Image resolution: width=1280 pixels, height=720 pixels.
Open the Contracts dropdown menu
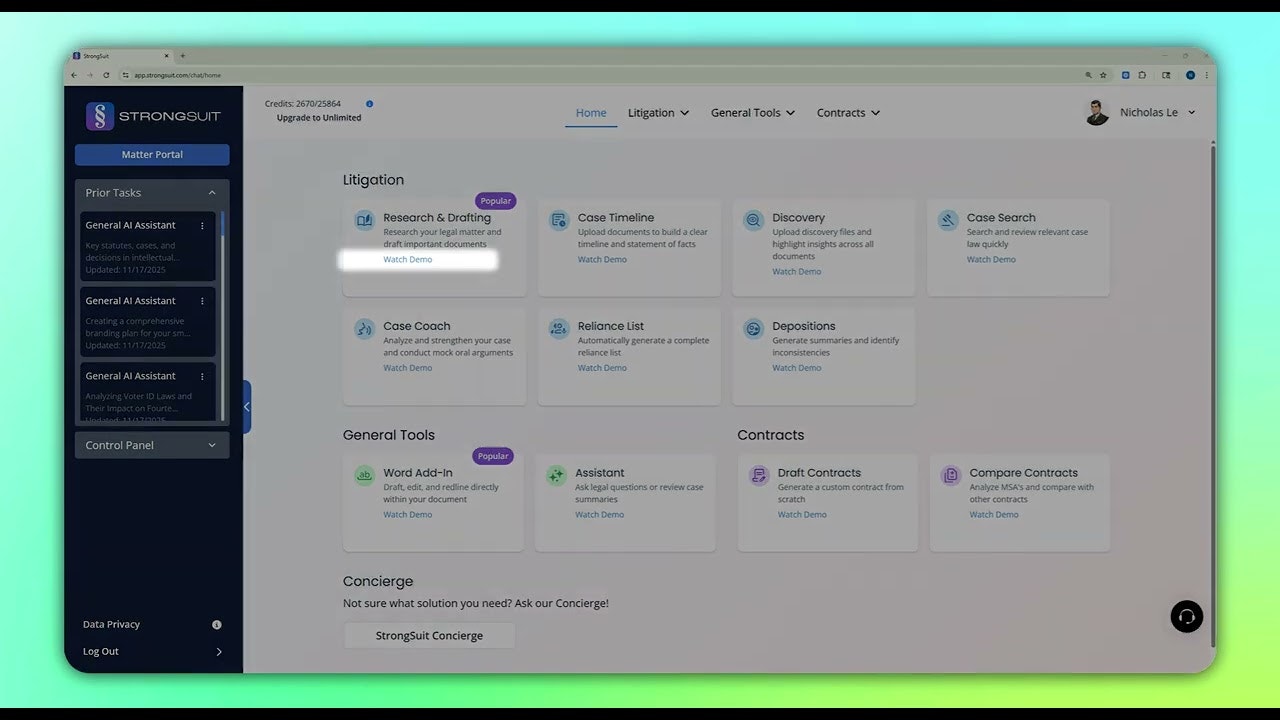[848, 113]
